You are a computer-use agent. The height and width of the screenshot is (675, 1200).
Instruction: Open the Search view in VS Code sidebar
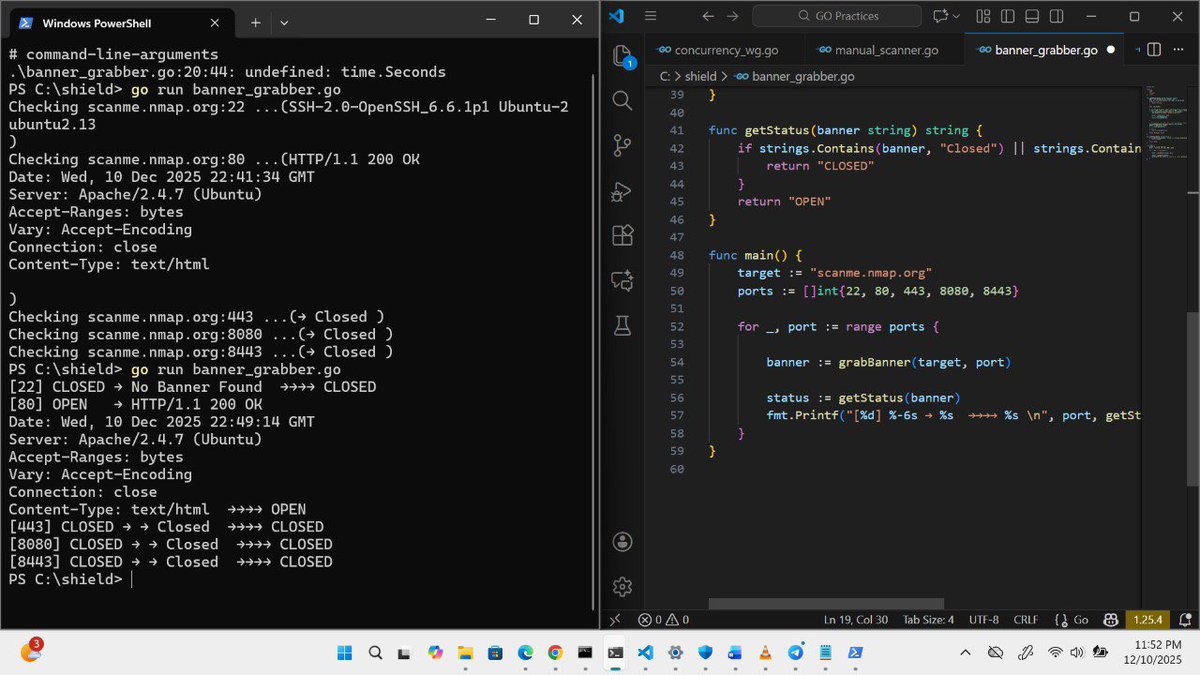click(621, 100)
